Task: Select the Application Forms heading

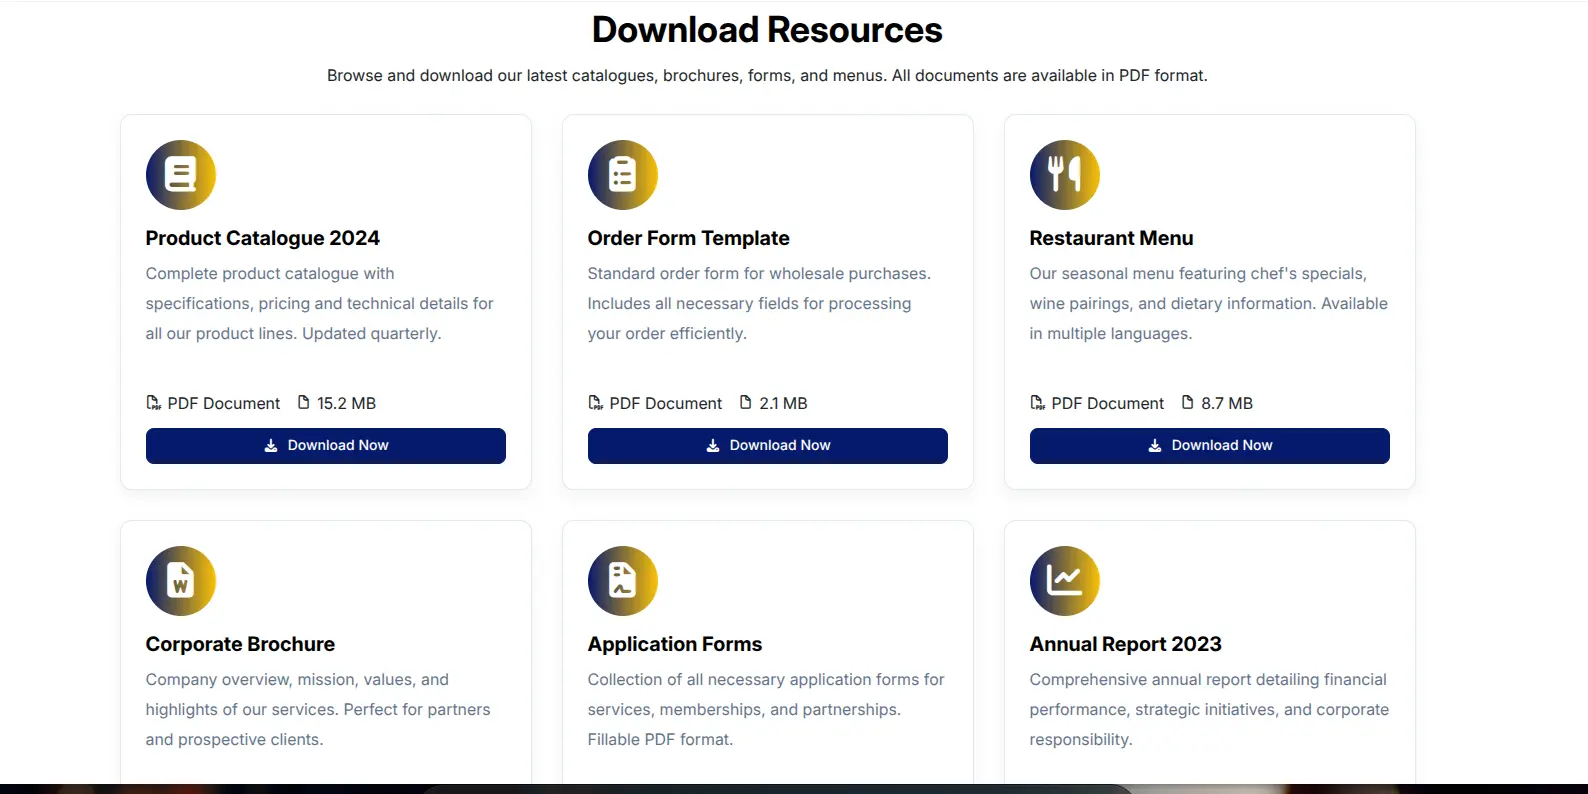Action: (675, 644)
